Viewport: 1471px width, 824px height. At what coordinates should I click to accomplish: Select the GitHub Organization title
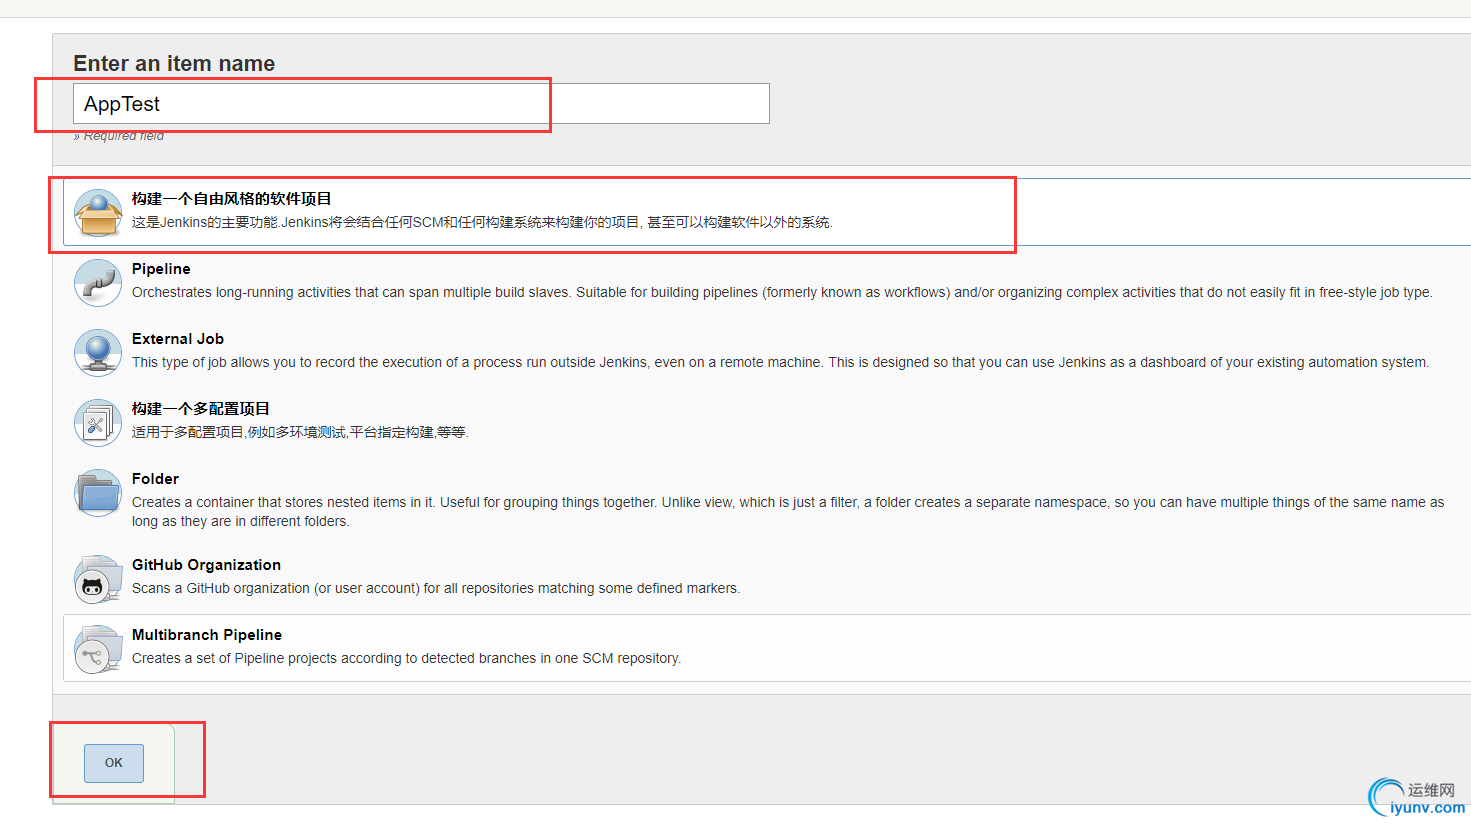206,565
